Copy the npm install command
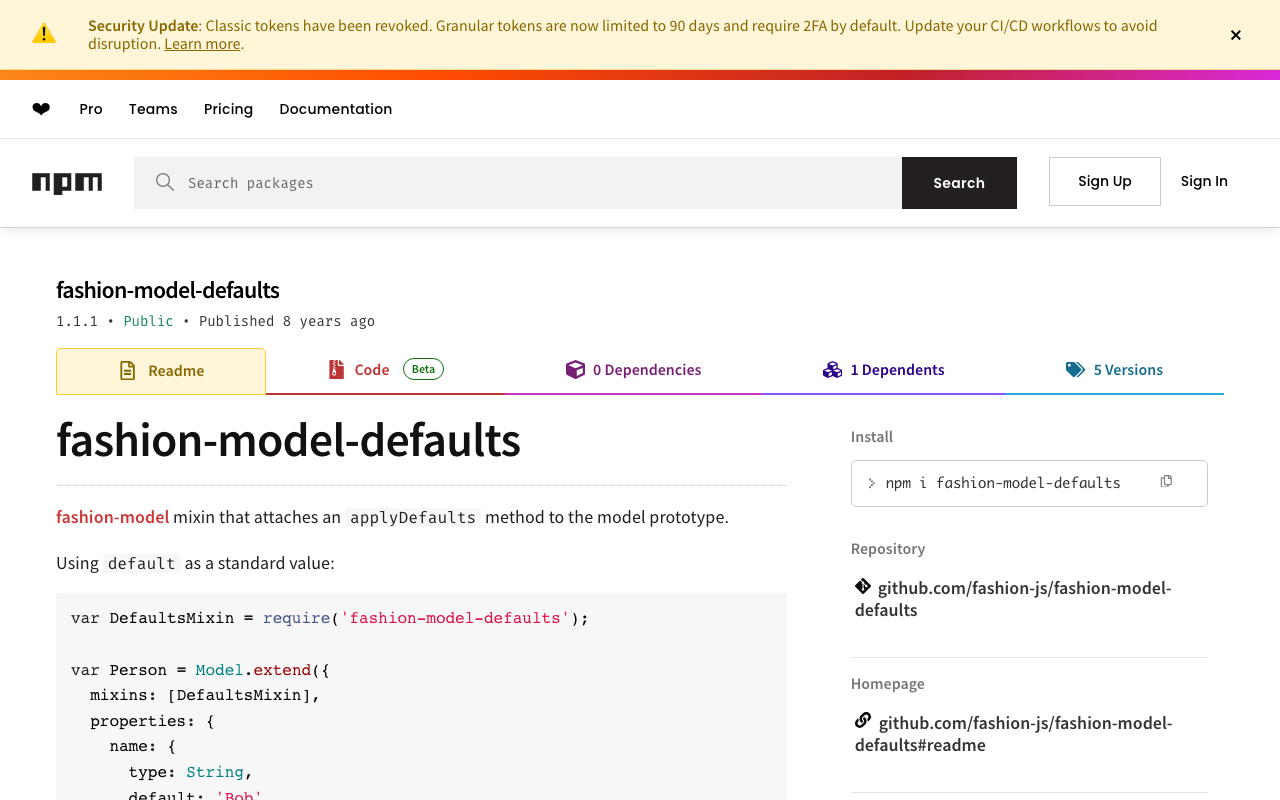Image resolution: width=1280 pixels, height=800 pixels. [x=1166, y=482]
